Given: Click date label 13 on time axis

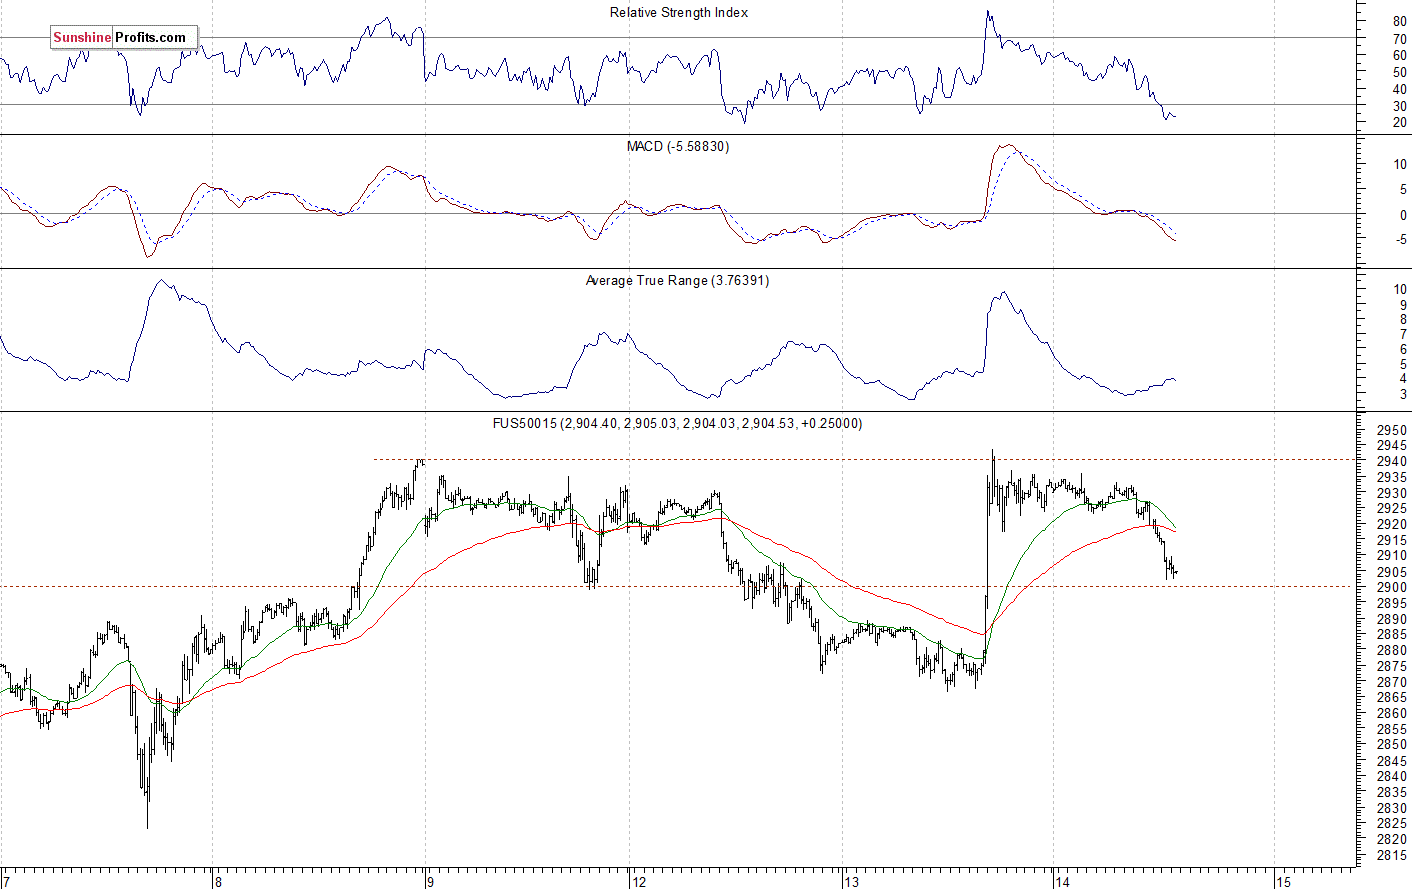Looking at the screenshot, I should 851,881.
